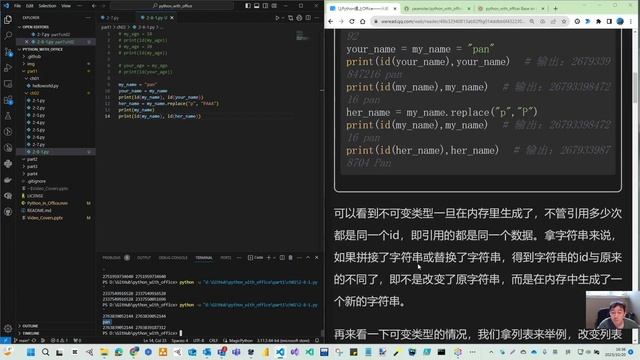
Task: Change UTF-8 encoding in status bar
Action: (198, 340)
